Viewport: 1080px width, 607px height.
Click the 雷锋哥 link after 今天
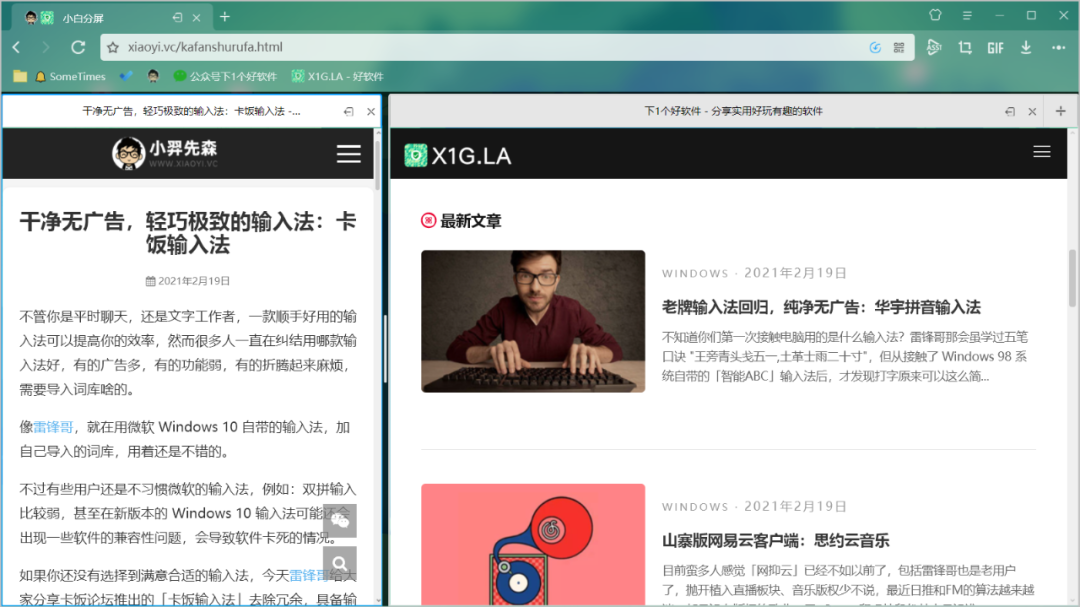(309, 575)
